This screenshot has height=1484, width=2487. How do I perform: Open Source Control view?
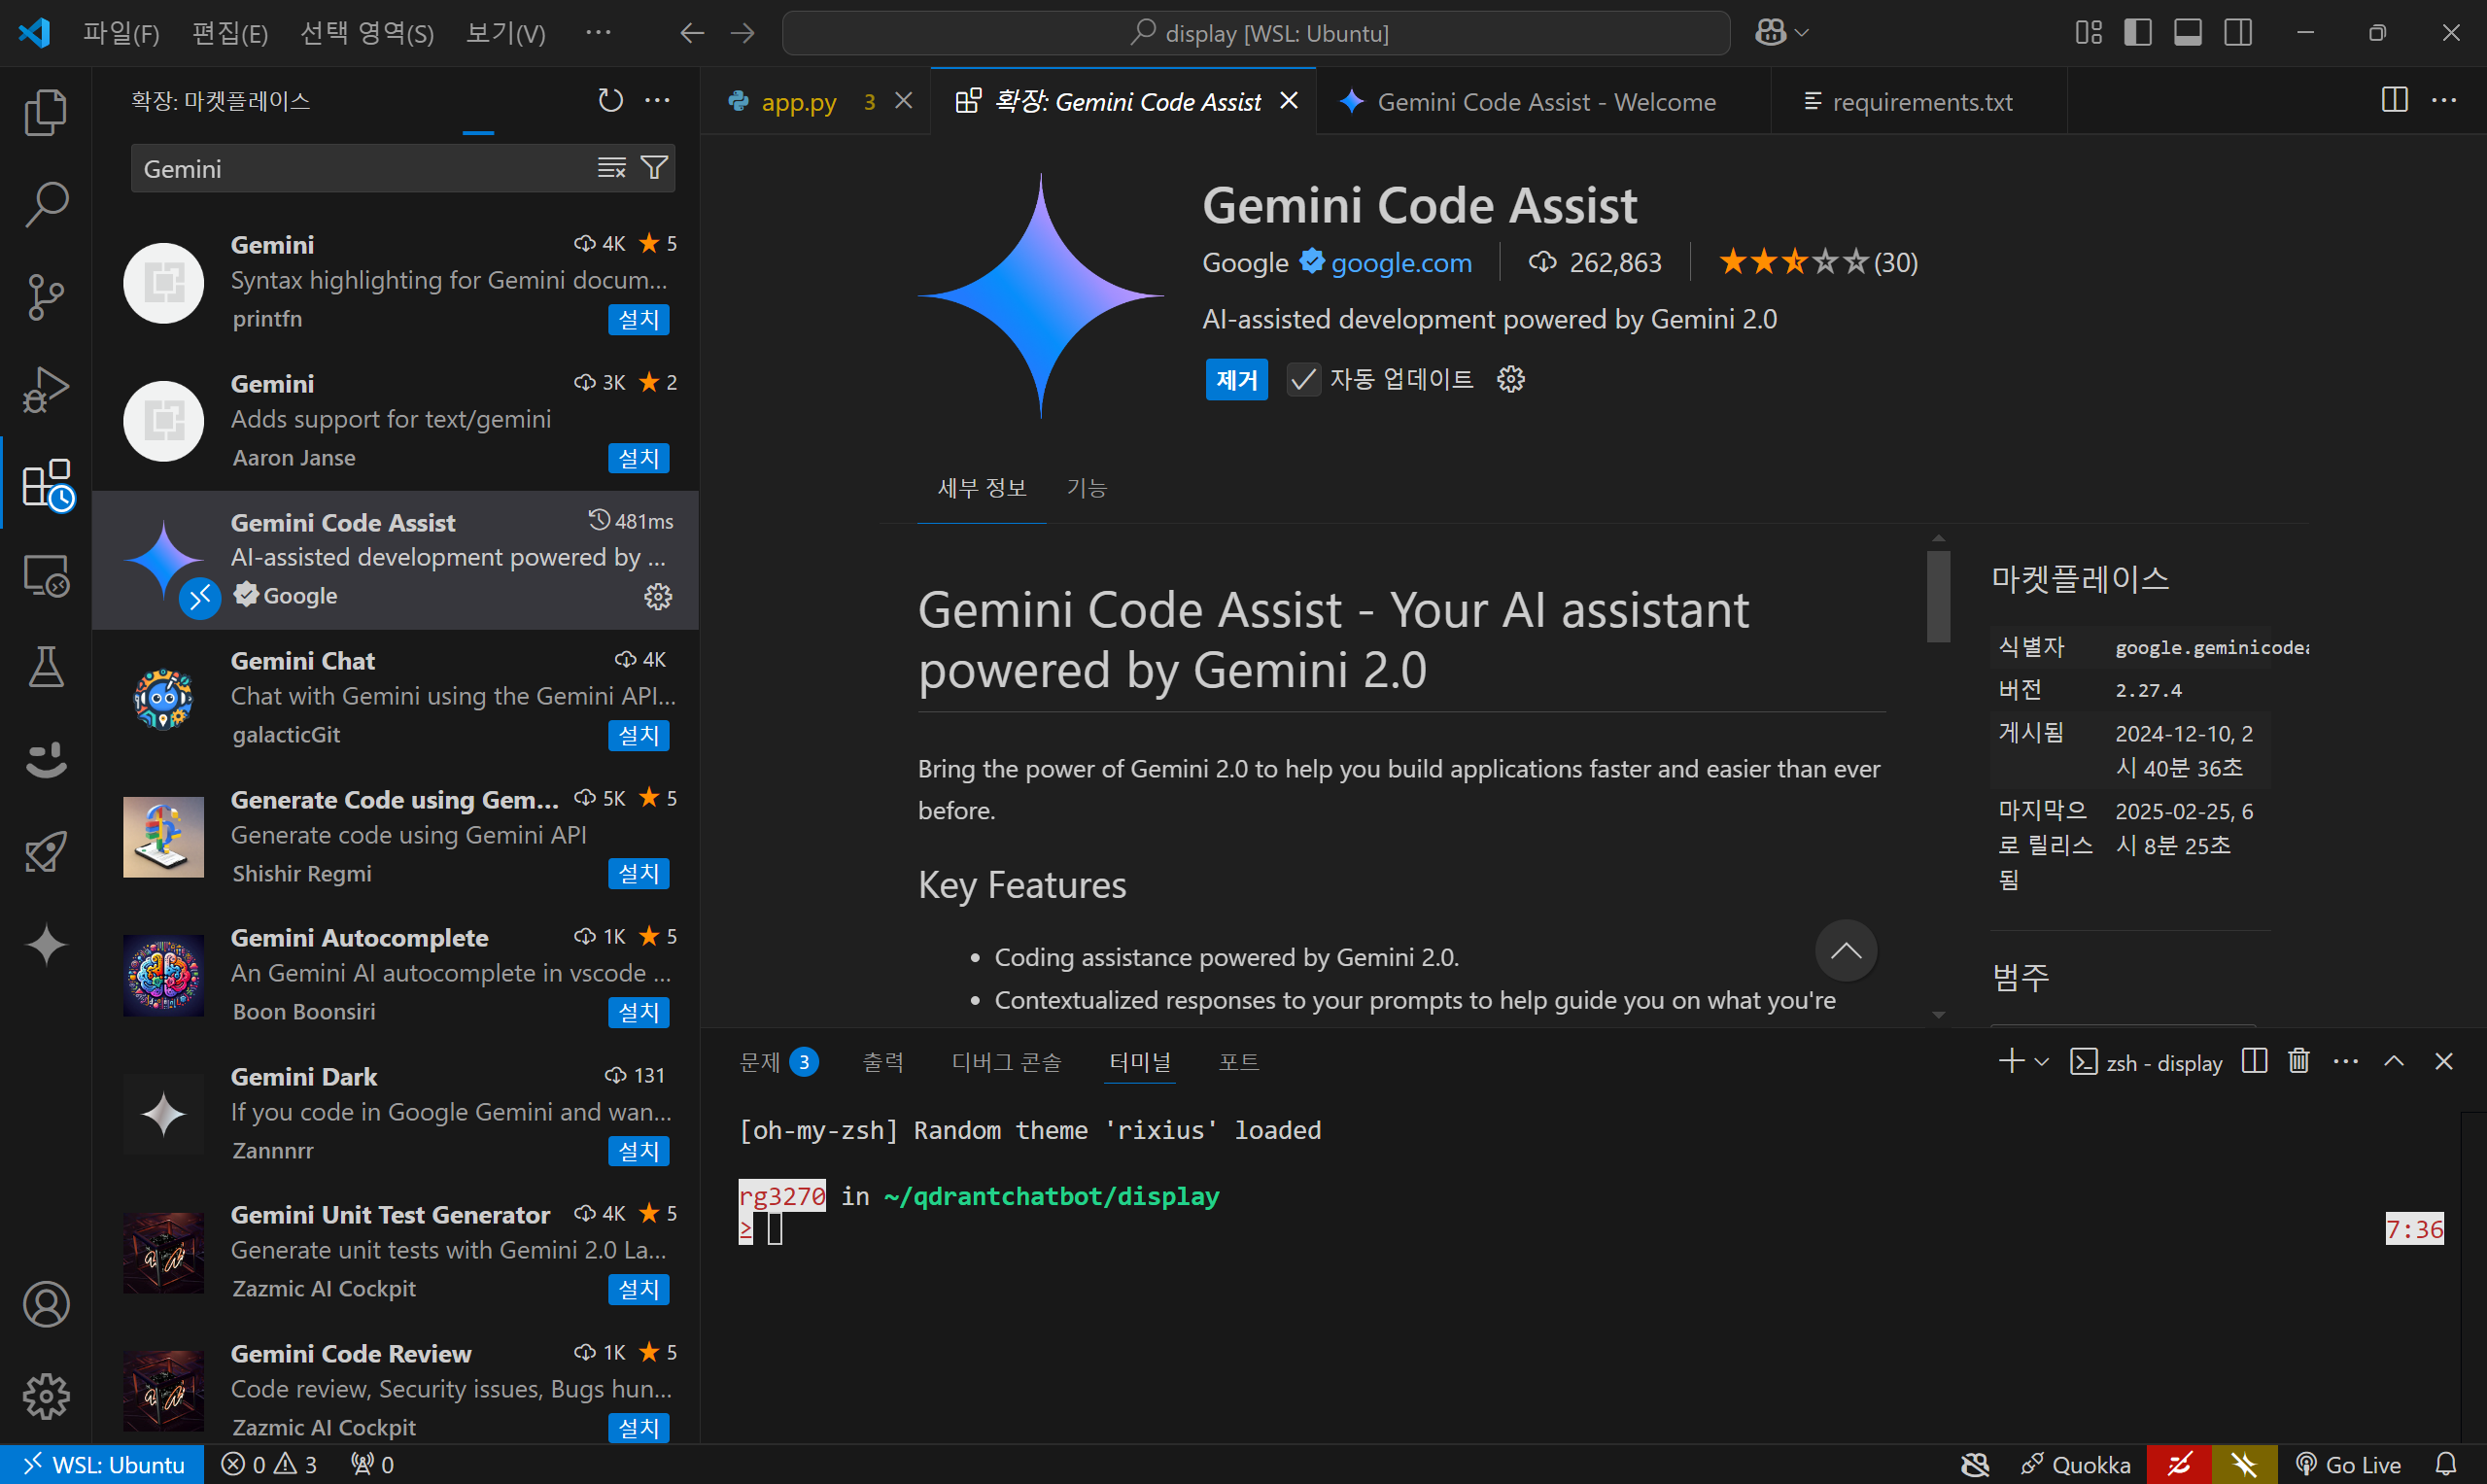tap(46, 297)
